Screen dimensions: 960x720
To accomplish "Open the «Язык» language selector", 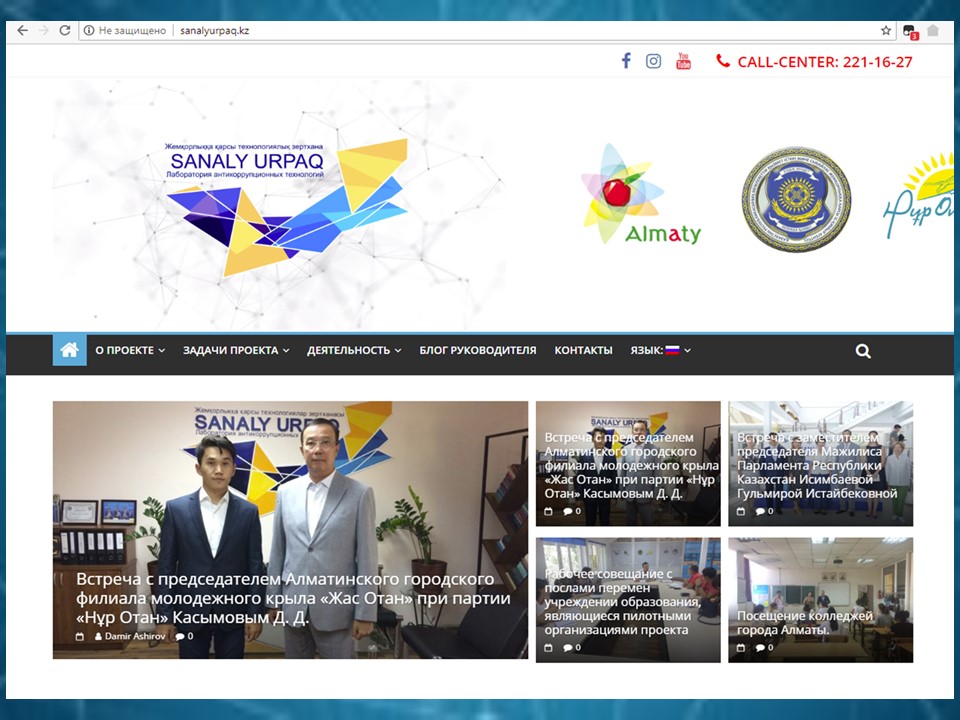I will [x=660, y=351].
